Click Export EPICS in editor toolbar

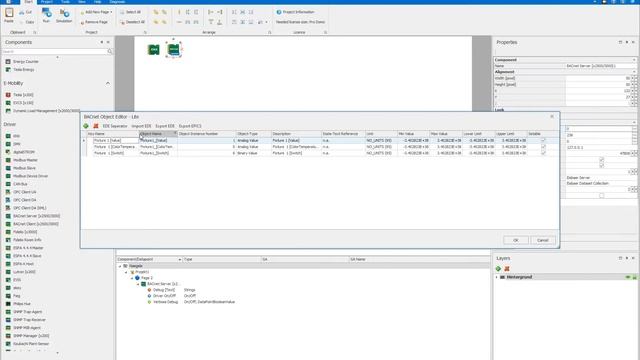pos(190,127)
